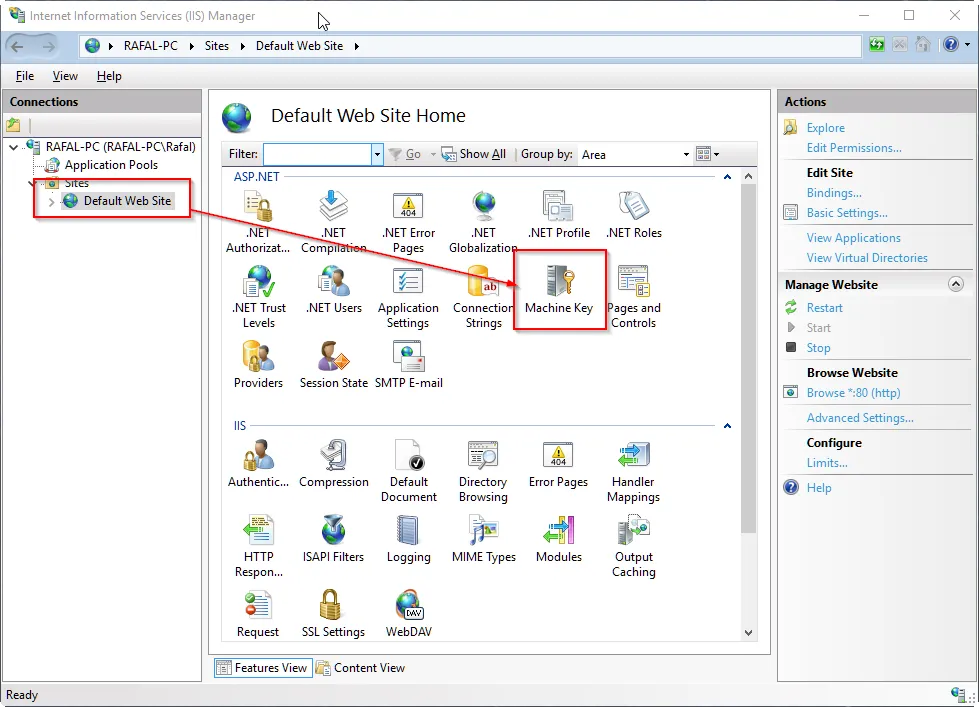Image resolution: width=979 pixels, height=707 pixels.
Task: Open the .NET Profile feature
Action: pyautogui.click(x=558, y=215)
